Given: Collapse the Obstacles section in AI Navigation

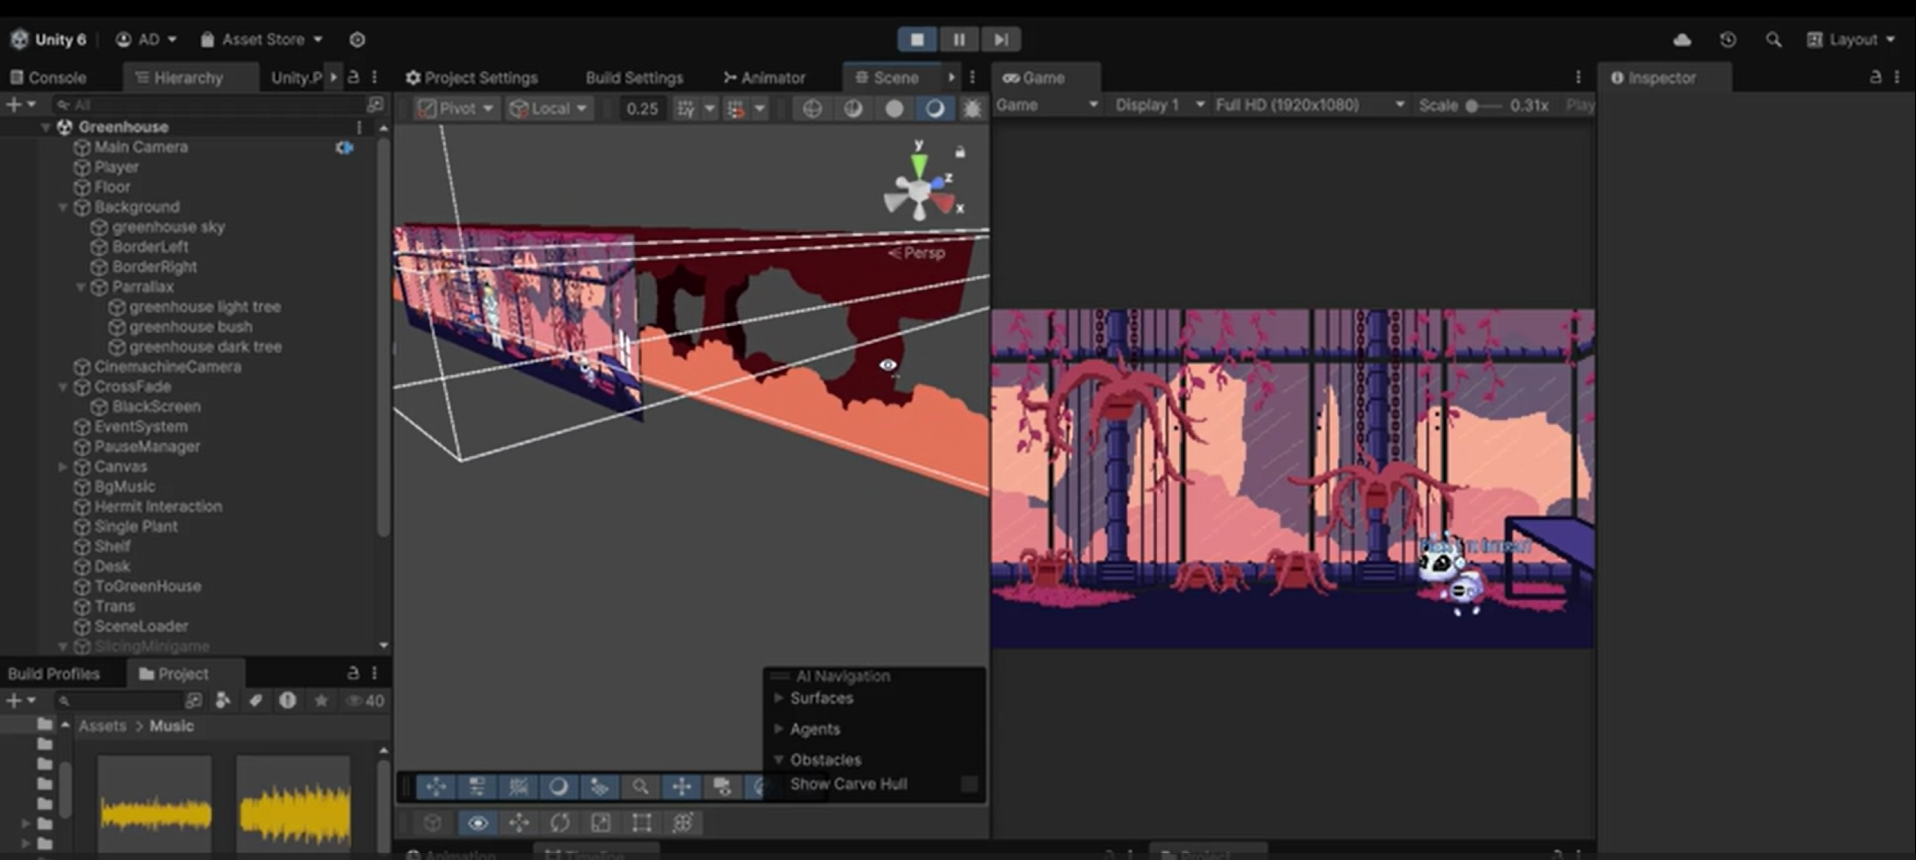Looking at the screenshot, I should (x=779, y=760).
